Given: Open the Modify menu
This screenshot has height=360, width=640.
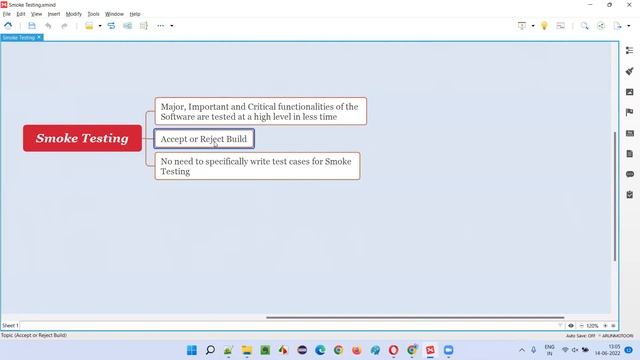Looking at the screenshot, I should 74,14.
